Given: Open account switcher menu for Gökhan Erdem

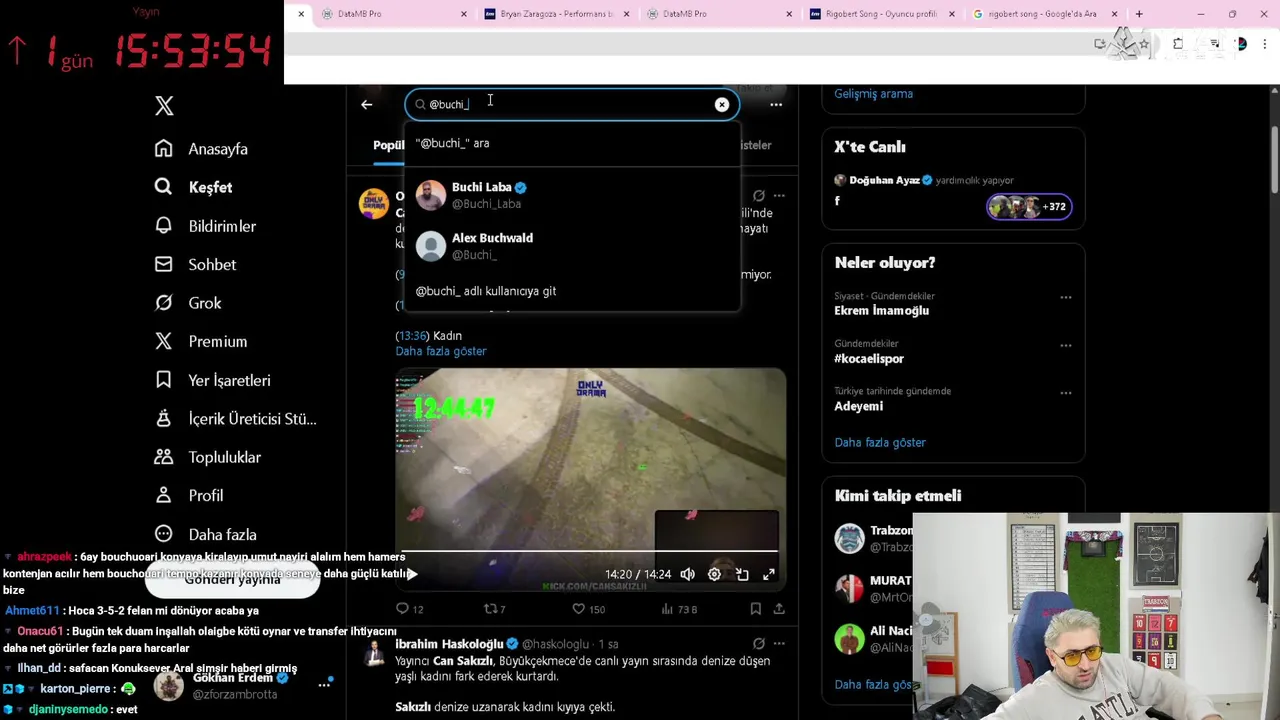Looking at the screenshot, I should tap(324, 685).
